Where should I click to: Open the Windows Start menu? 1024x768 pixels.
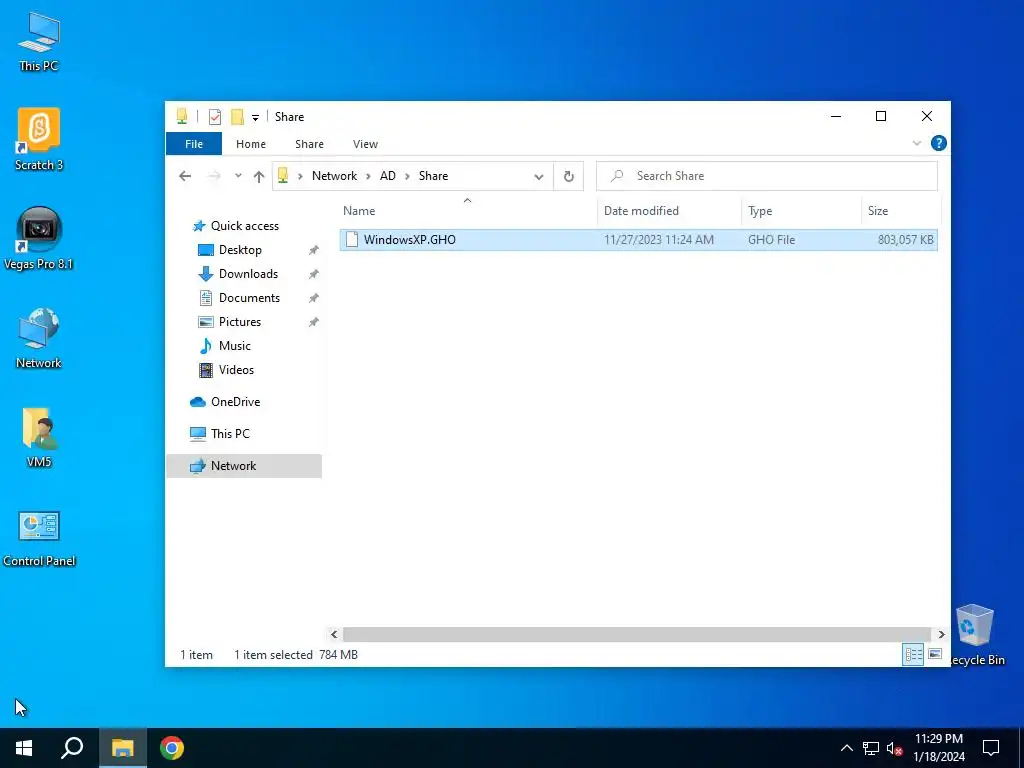24,748
